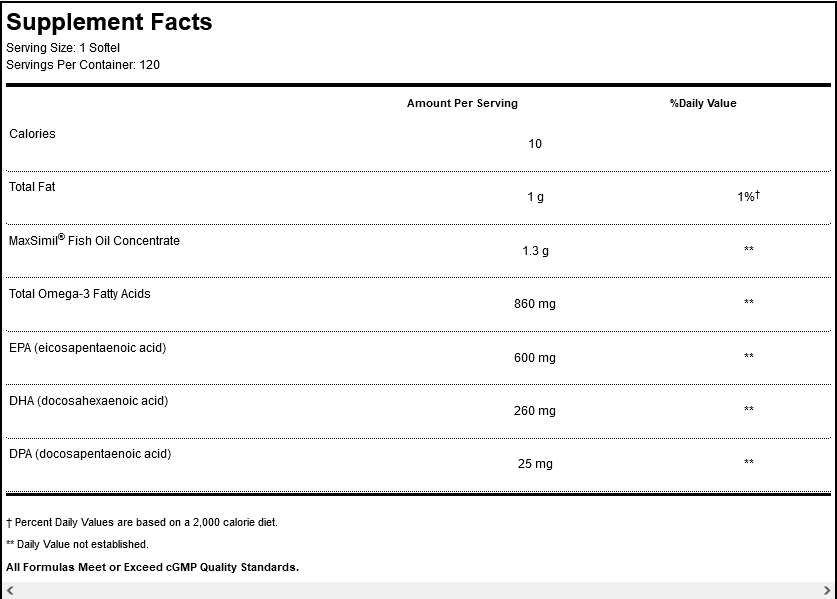Click the EPA (eicosapentaenoic acid) label

tap(88, 348)
